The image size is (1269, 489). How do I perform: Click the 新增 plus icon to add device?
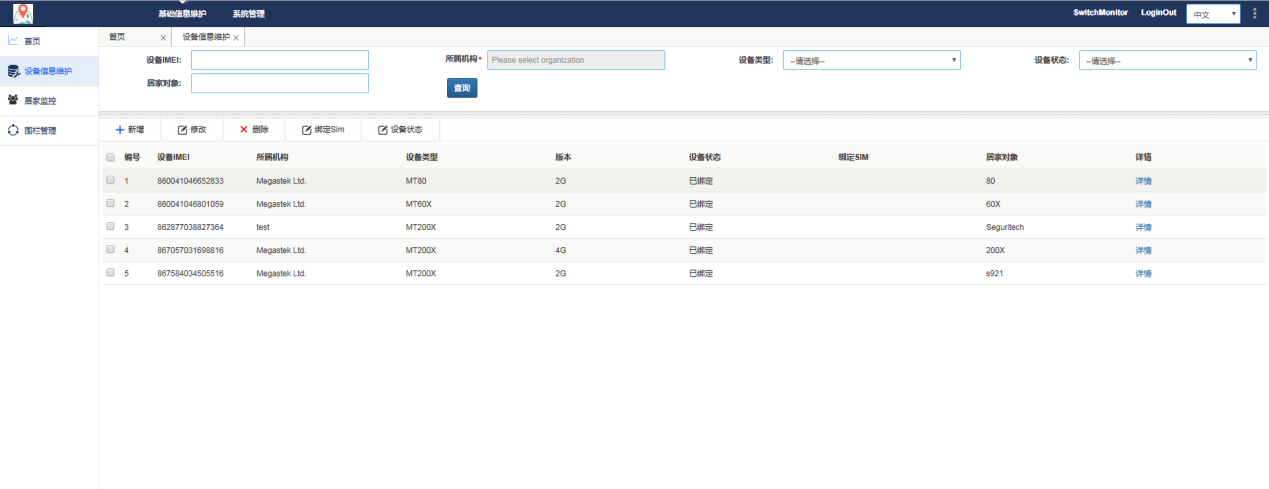tap(119, 130)
